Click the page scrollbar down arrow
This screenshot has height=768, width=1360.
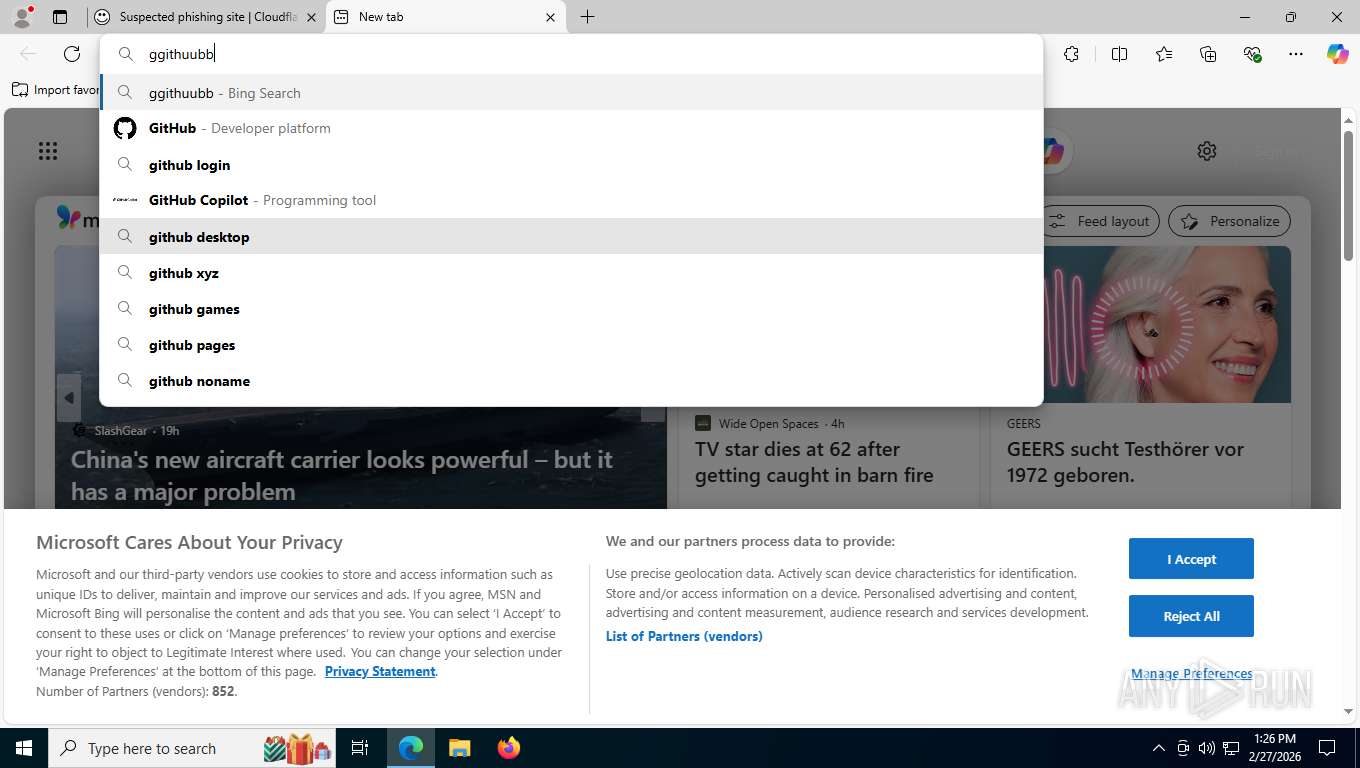pyautogui.click(x=1349, y=711)
